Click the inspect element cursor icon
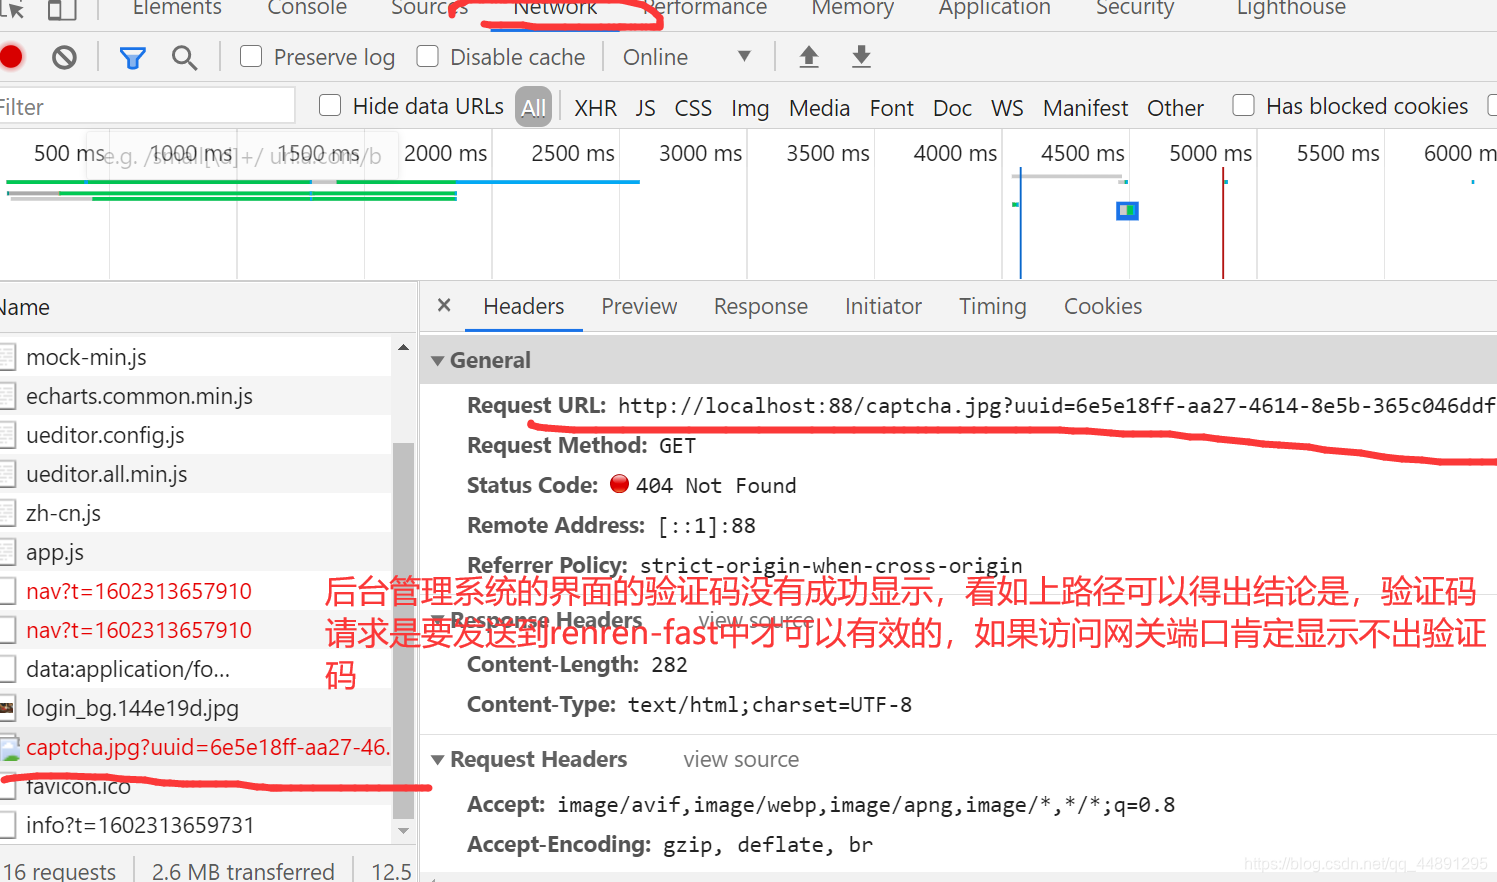Screen dimensions: 1497x882 pyautogui.click(x=12, y=9)
